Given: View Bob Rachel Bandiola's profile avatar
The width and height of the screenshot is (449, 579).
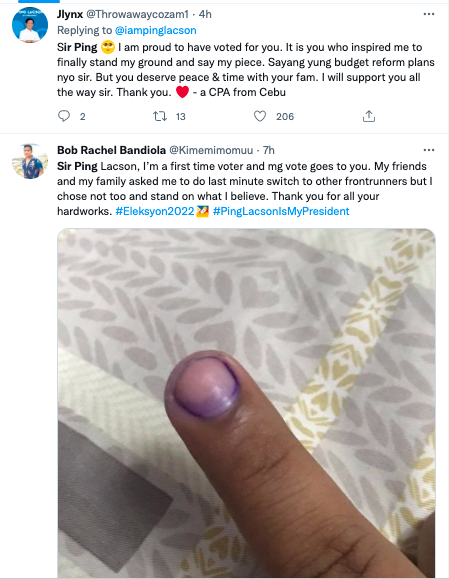Looking at the screenshot, I should [x=30, y=161].
